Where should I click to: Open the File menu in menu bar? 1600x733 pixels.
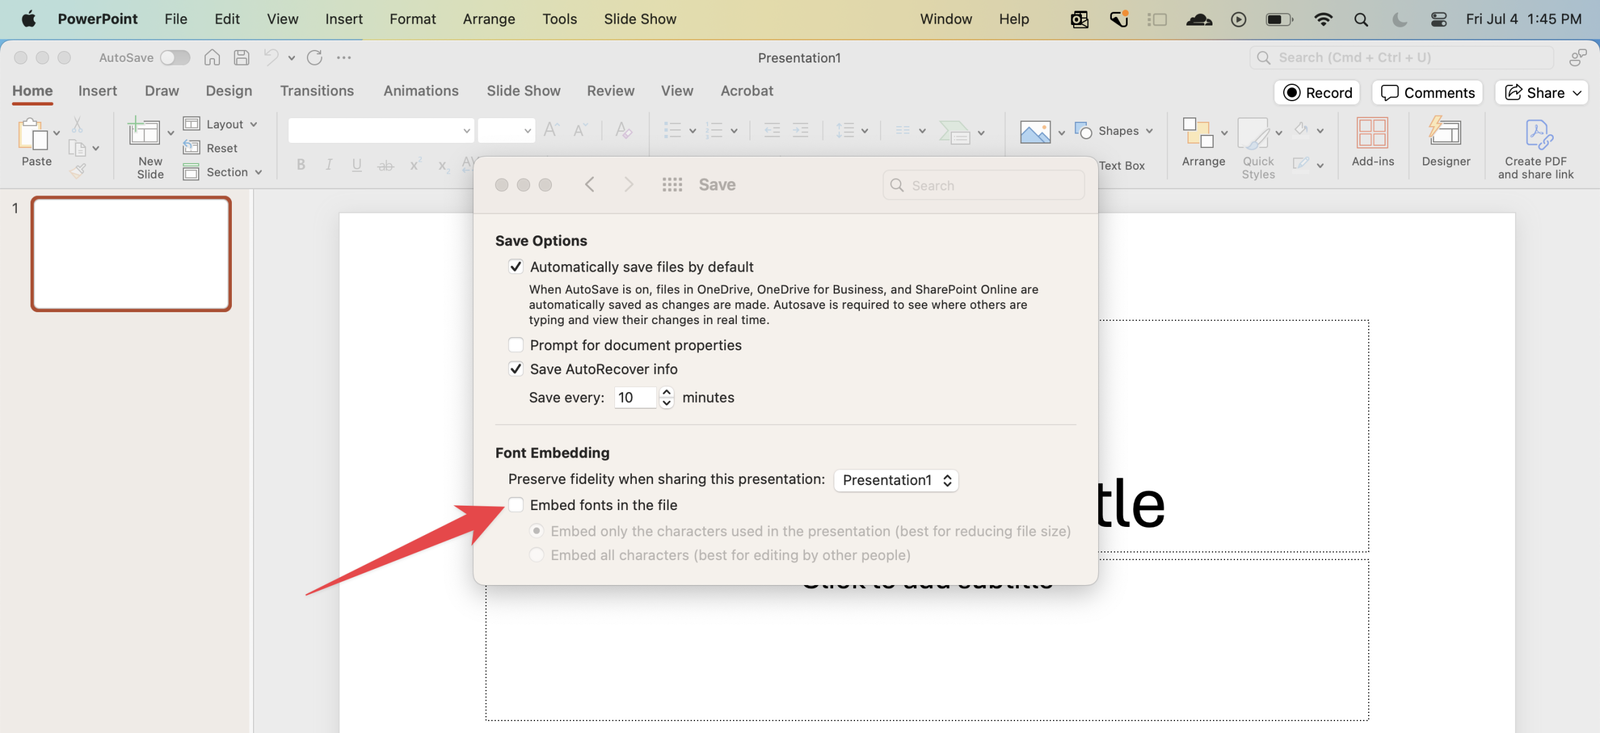[x=176, y=19]
